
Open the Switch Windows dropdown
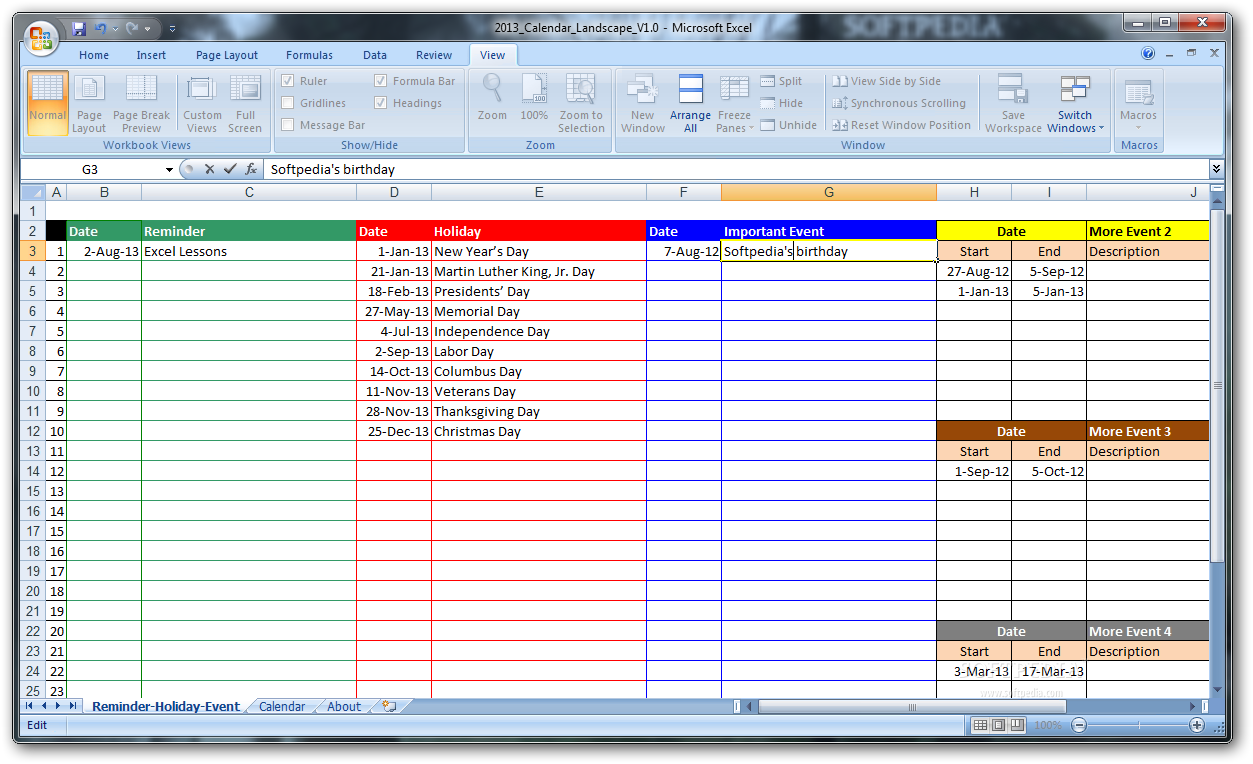(x=1075, y=103)
